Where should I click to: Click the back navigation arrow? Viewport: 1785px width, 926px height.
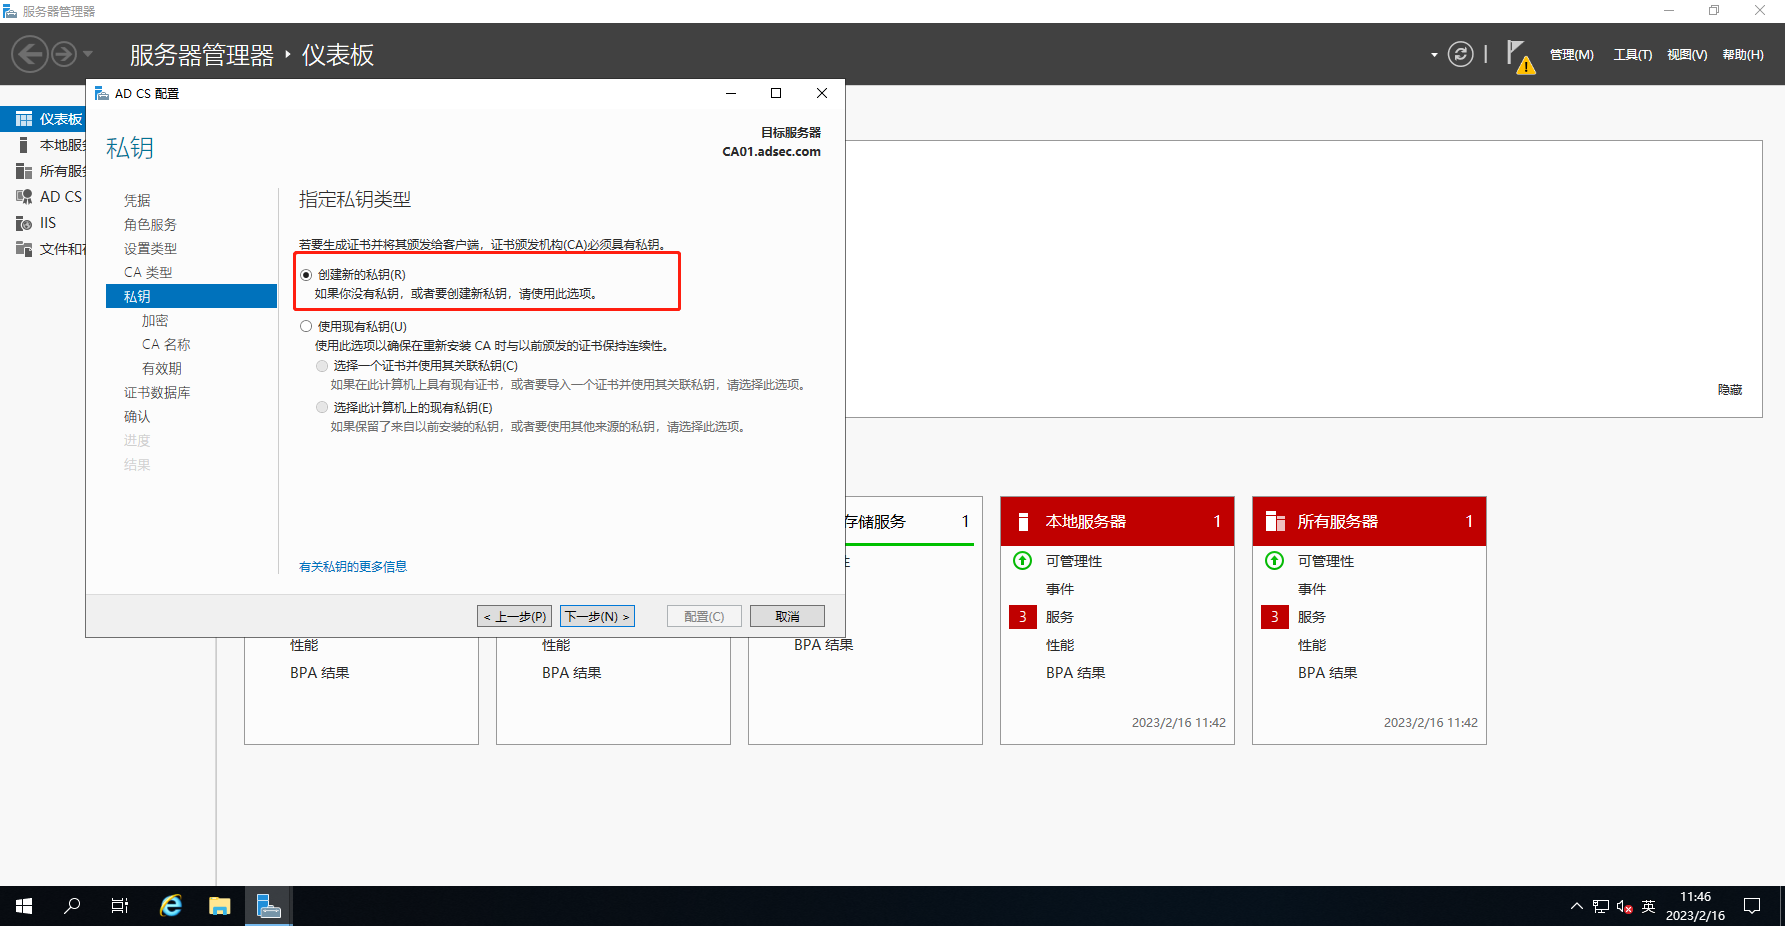[30, 54]
